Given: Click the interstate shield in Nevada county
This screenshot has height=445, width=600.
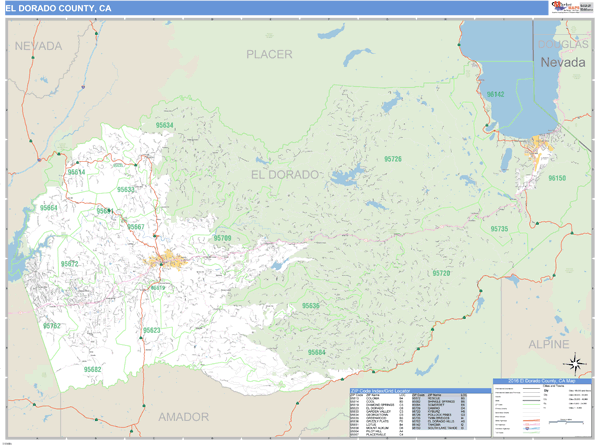Looking at the screenshot, I should click(x=83, y=87).
